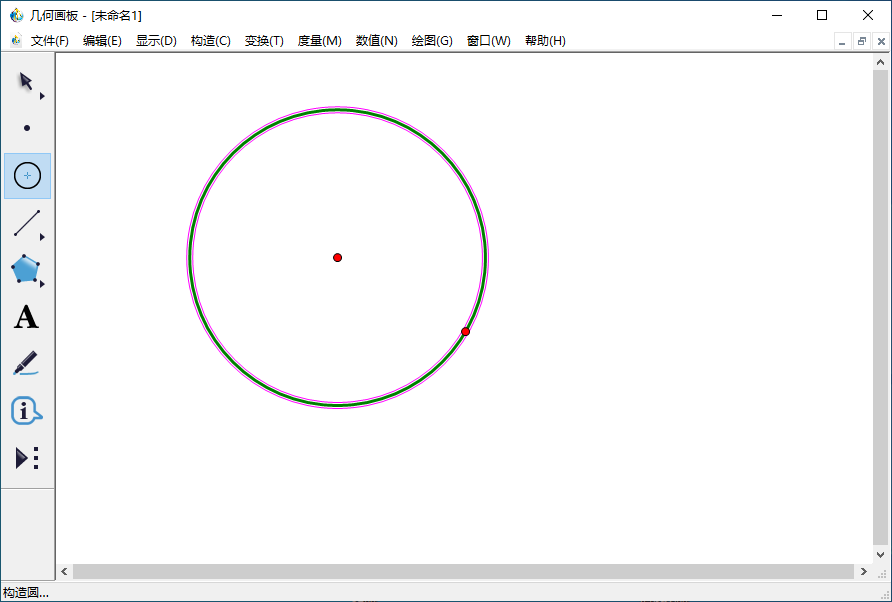Open the 构造(C) menu
The height and width of the screenshot is (602, 892).
[210, 41]
